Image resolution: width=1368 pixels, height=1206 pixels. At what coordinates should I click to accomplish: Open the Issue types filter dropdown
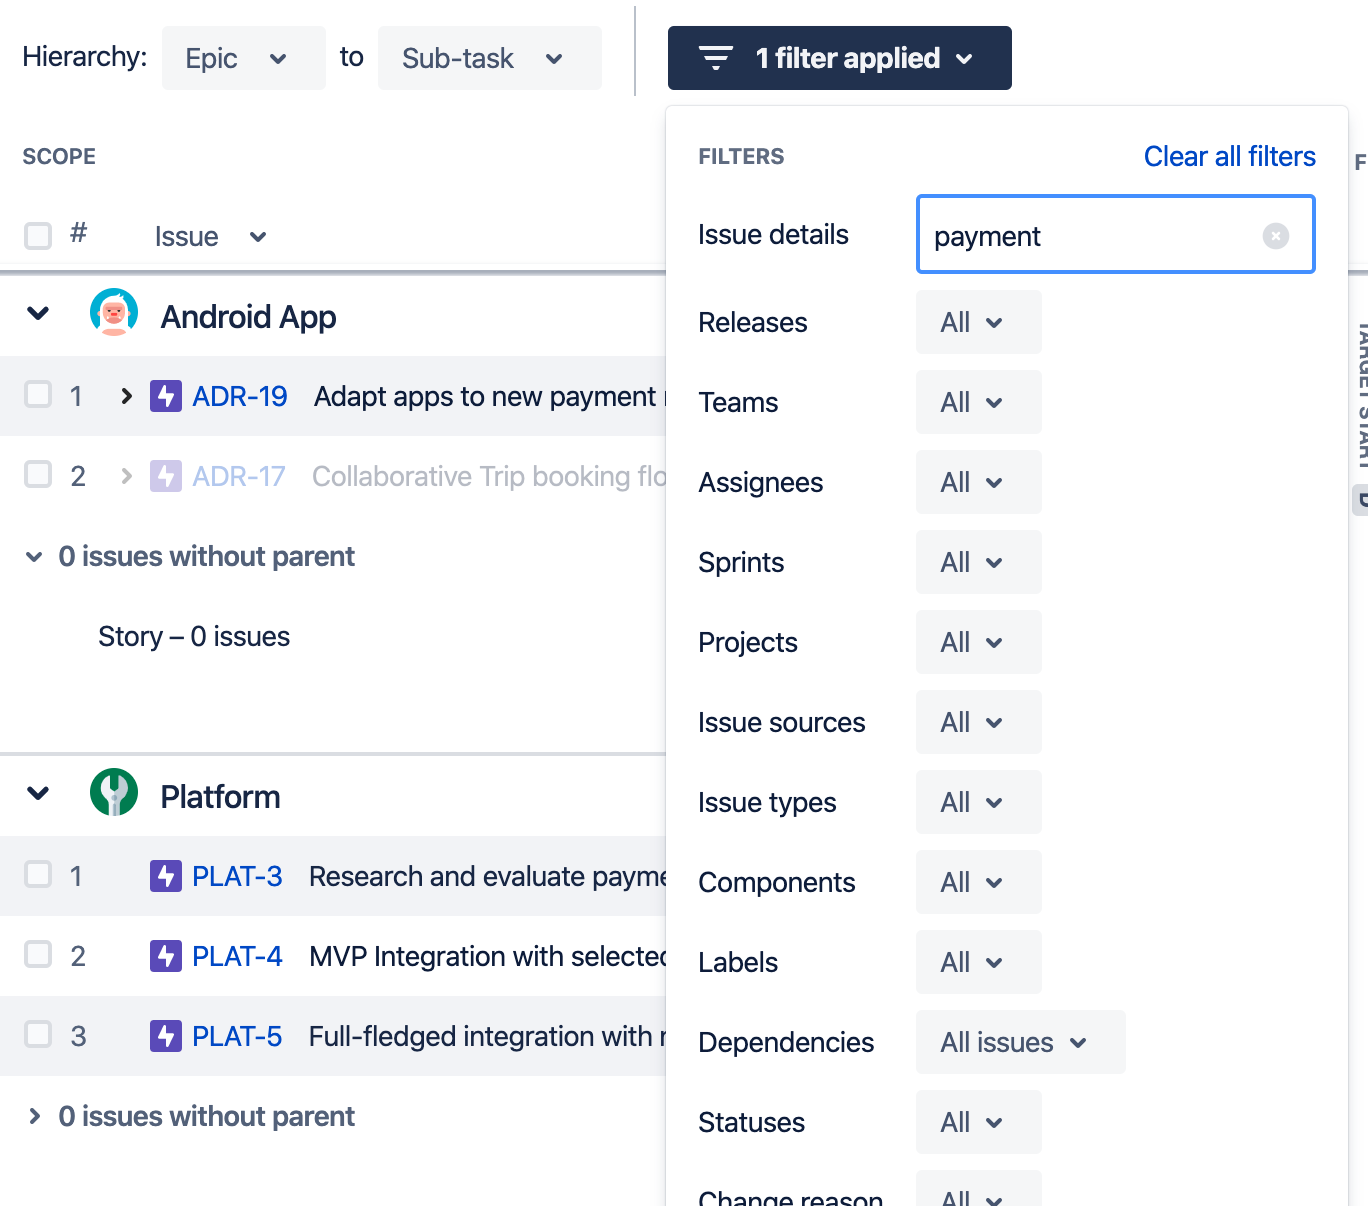979,802
